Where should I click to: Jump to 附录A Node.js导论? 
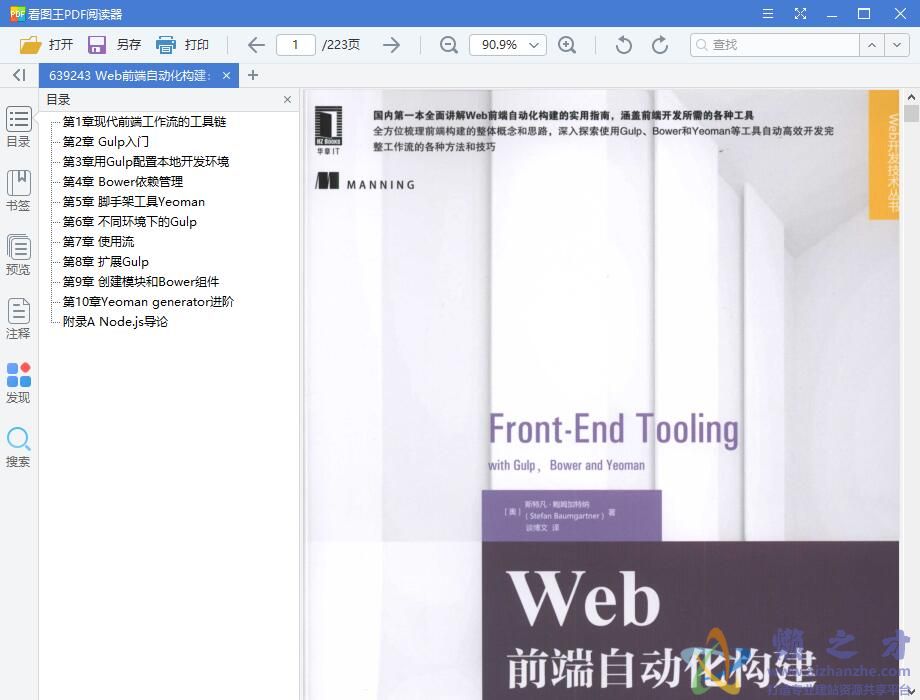(x=116, y=321)
